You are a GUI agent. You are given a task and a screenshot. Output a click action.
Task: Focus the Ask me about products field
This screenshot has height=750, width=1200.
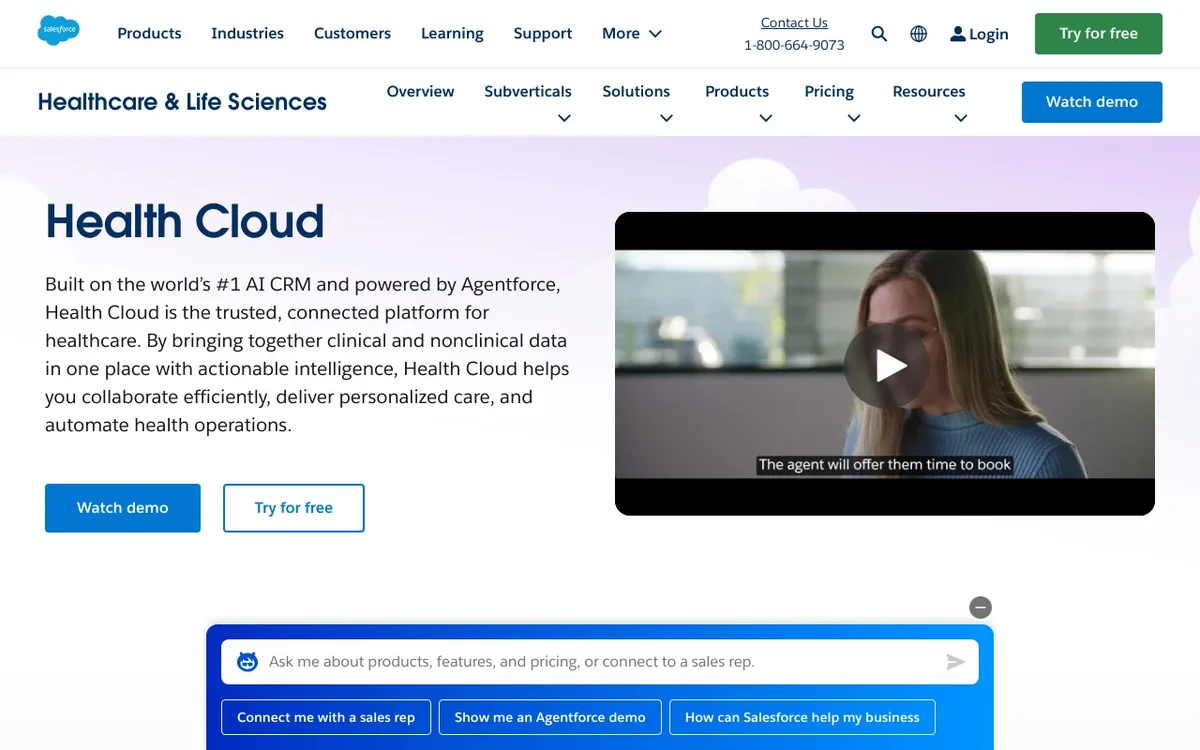[600, 662]
